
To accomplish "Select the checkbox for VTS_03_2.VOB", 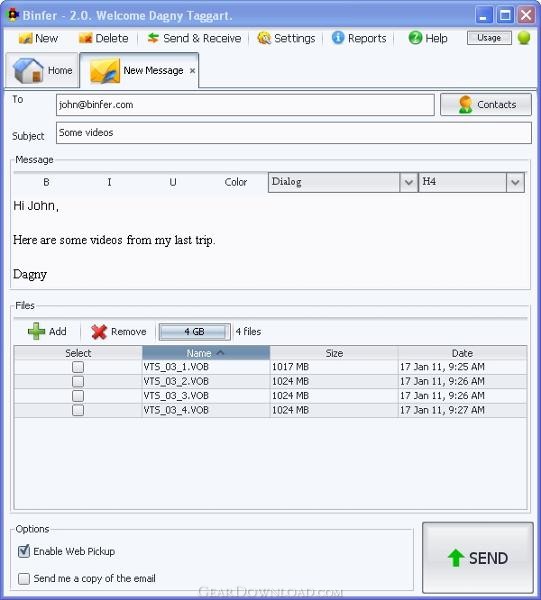I will point(78,382).
